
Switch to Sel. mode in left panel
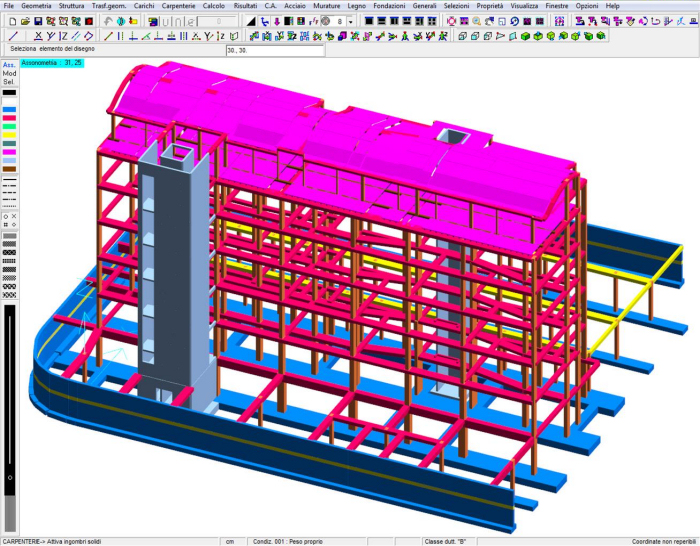pos(9,81)
